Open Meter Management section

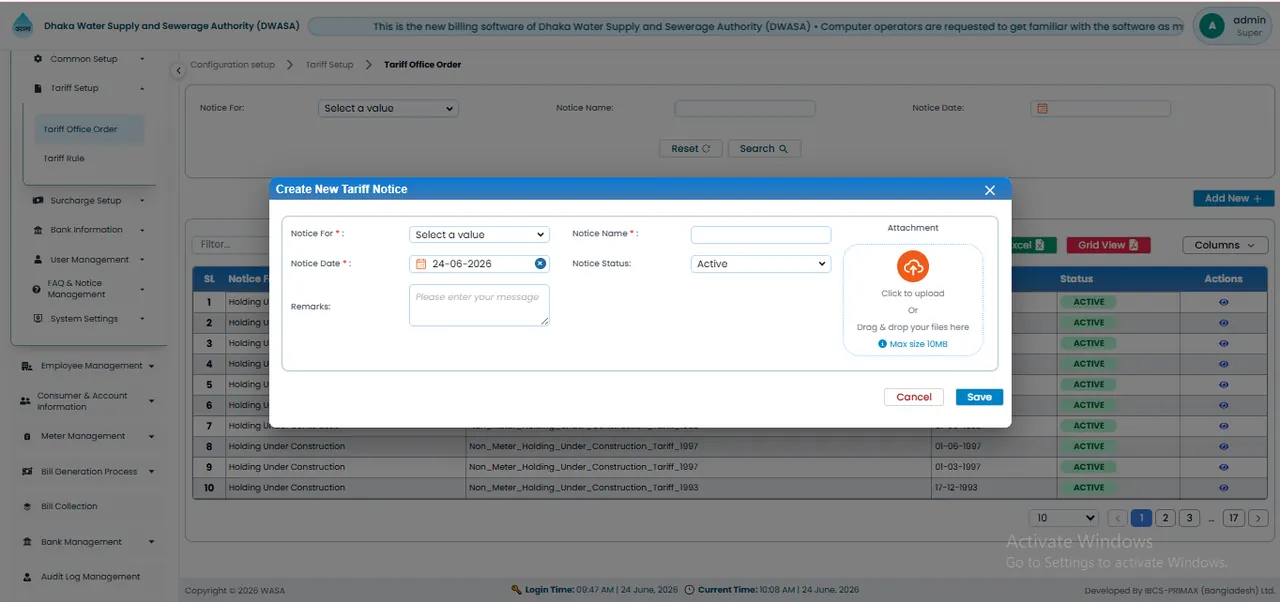click(x=88, y=436)
